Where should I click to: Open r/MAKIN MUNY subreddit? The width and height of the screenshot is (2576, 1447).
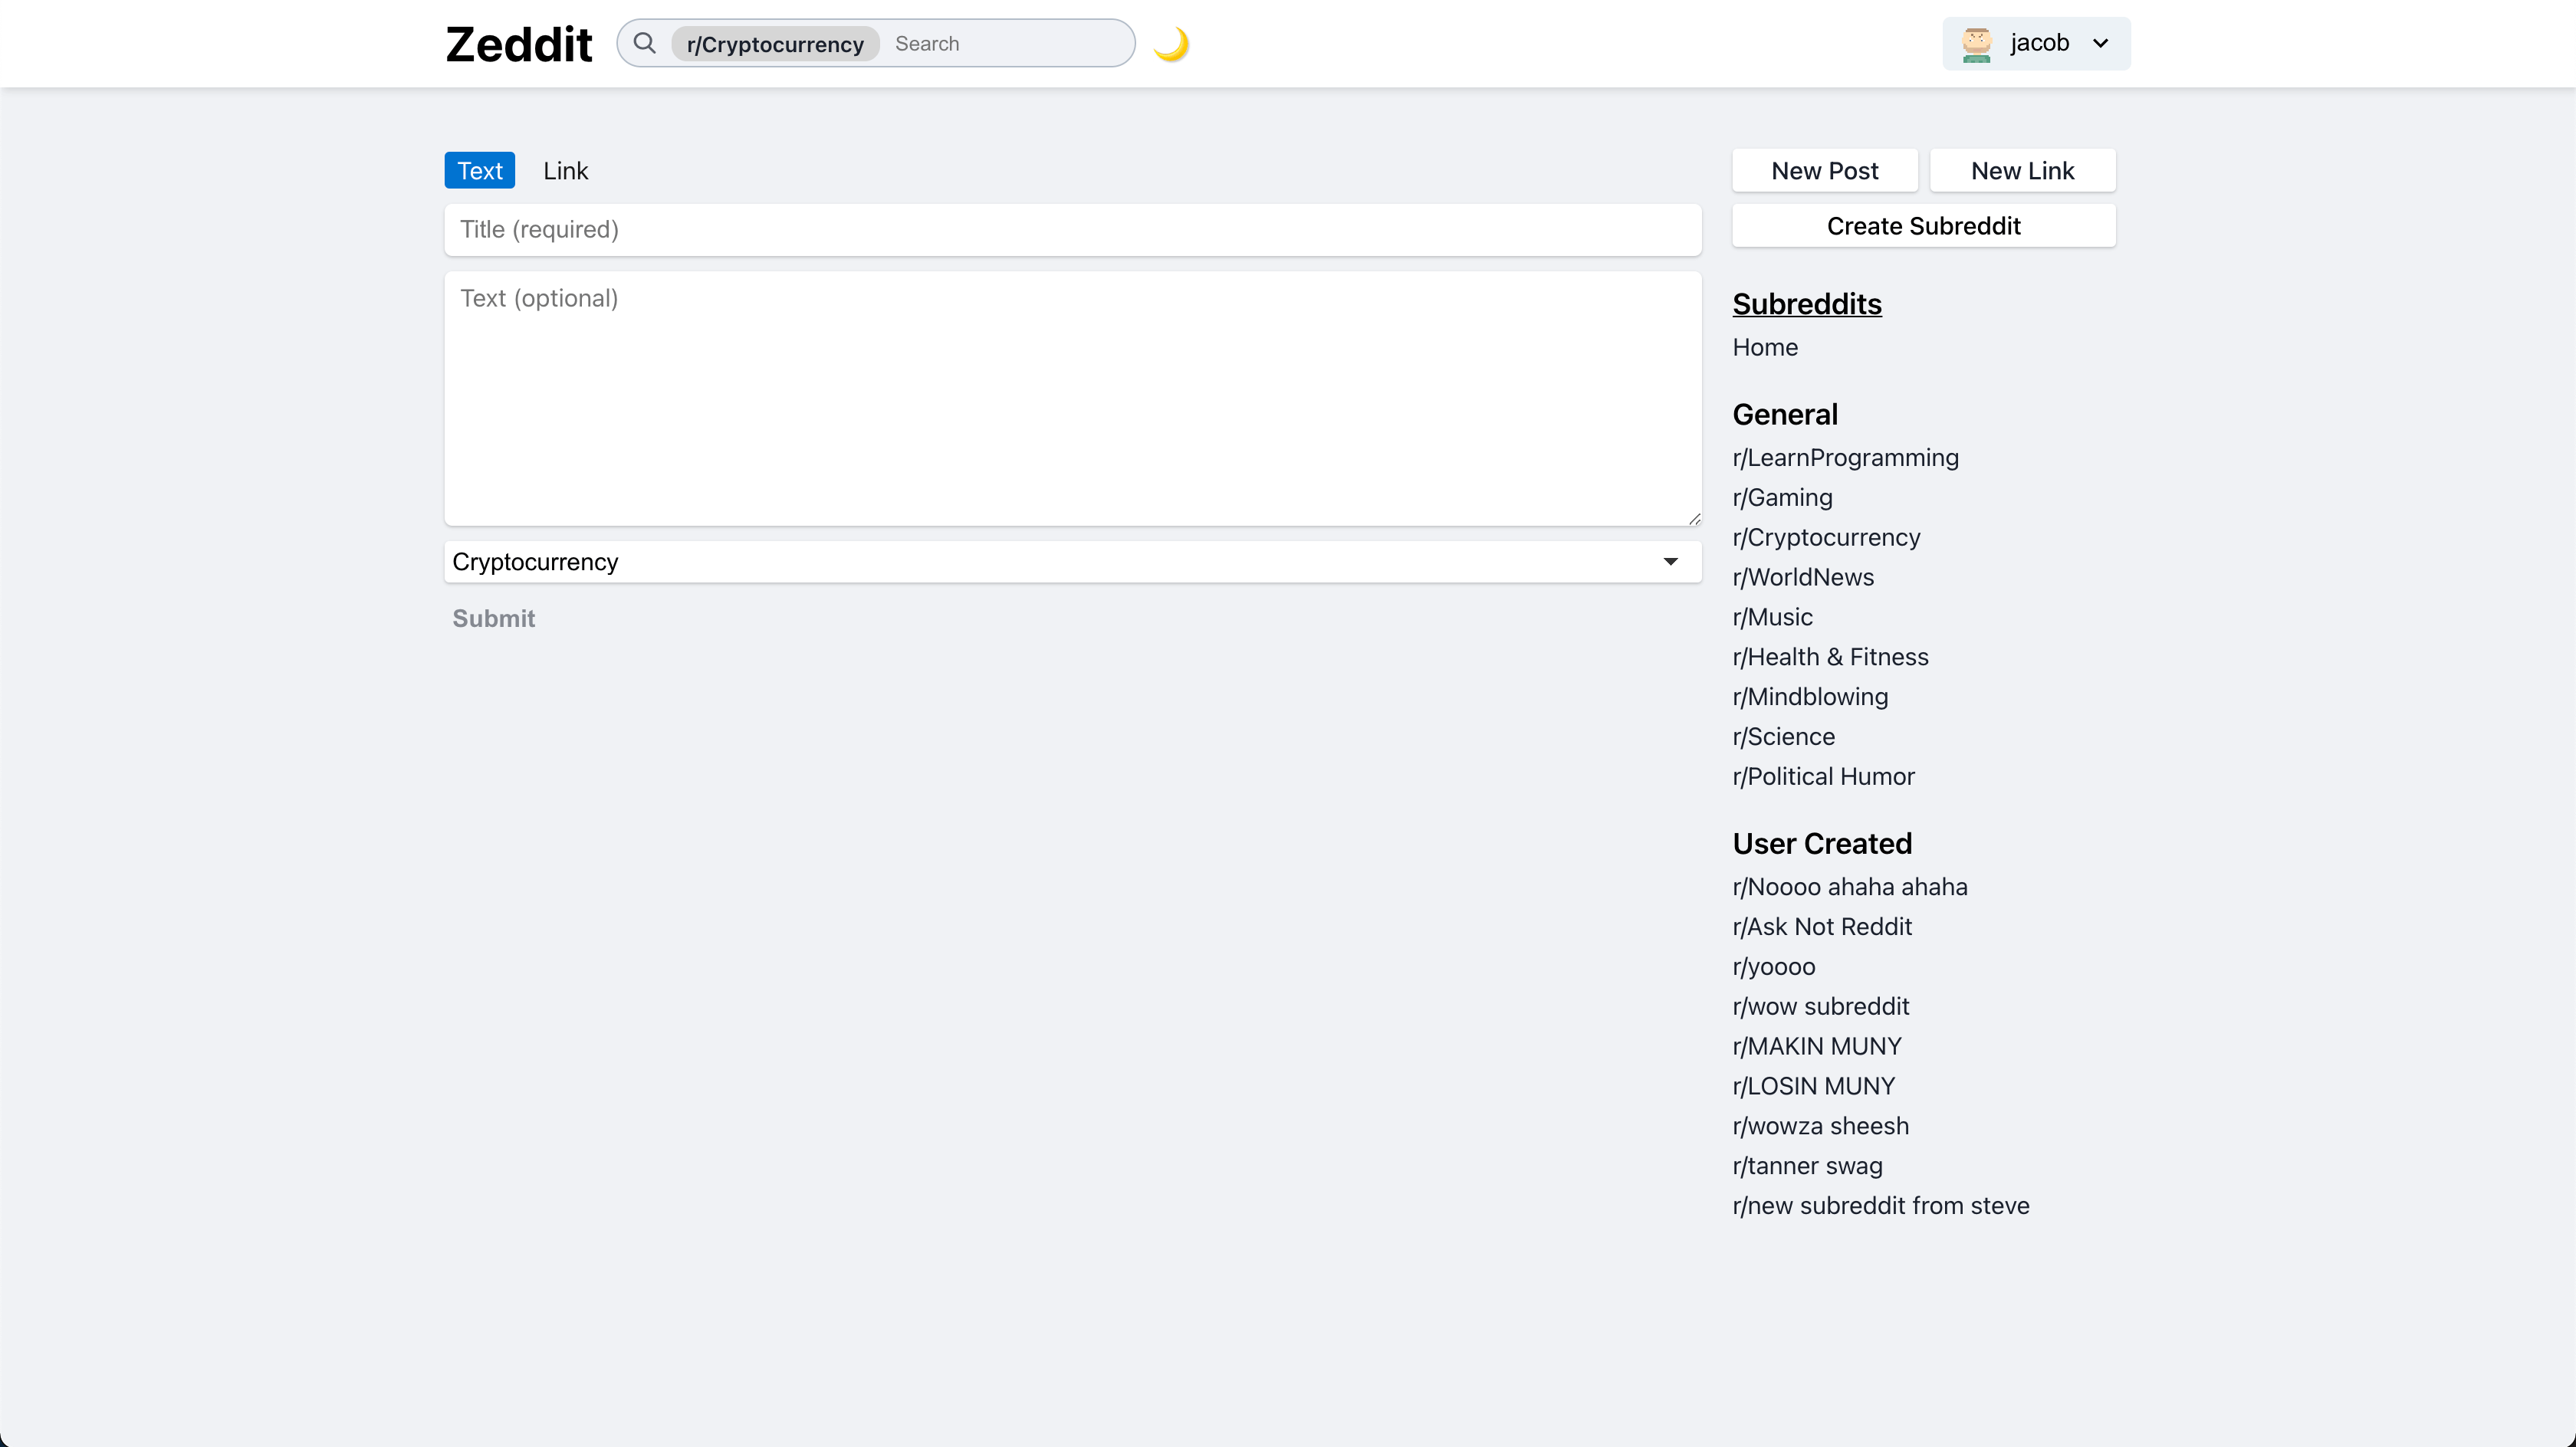1817,1047
